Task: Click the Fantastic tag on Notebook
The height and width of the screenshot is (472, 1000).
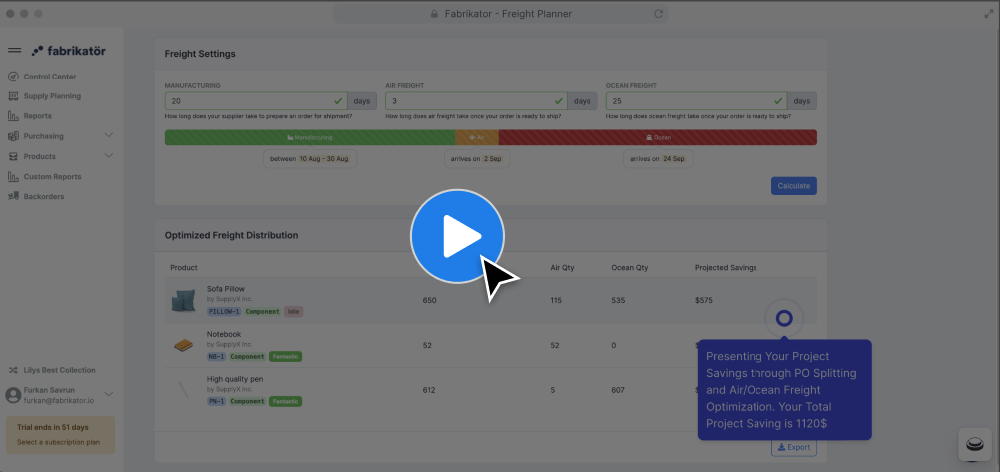Action: click(x=285, y=357)
